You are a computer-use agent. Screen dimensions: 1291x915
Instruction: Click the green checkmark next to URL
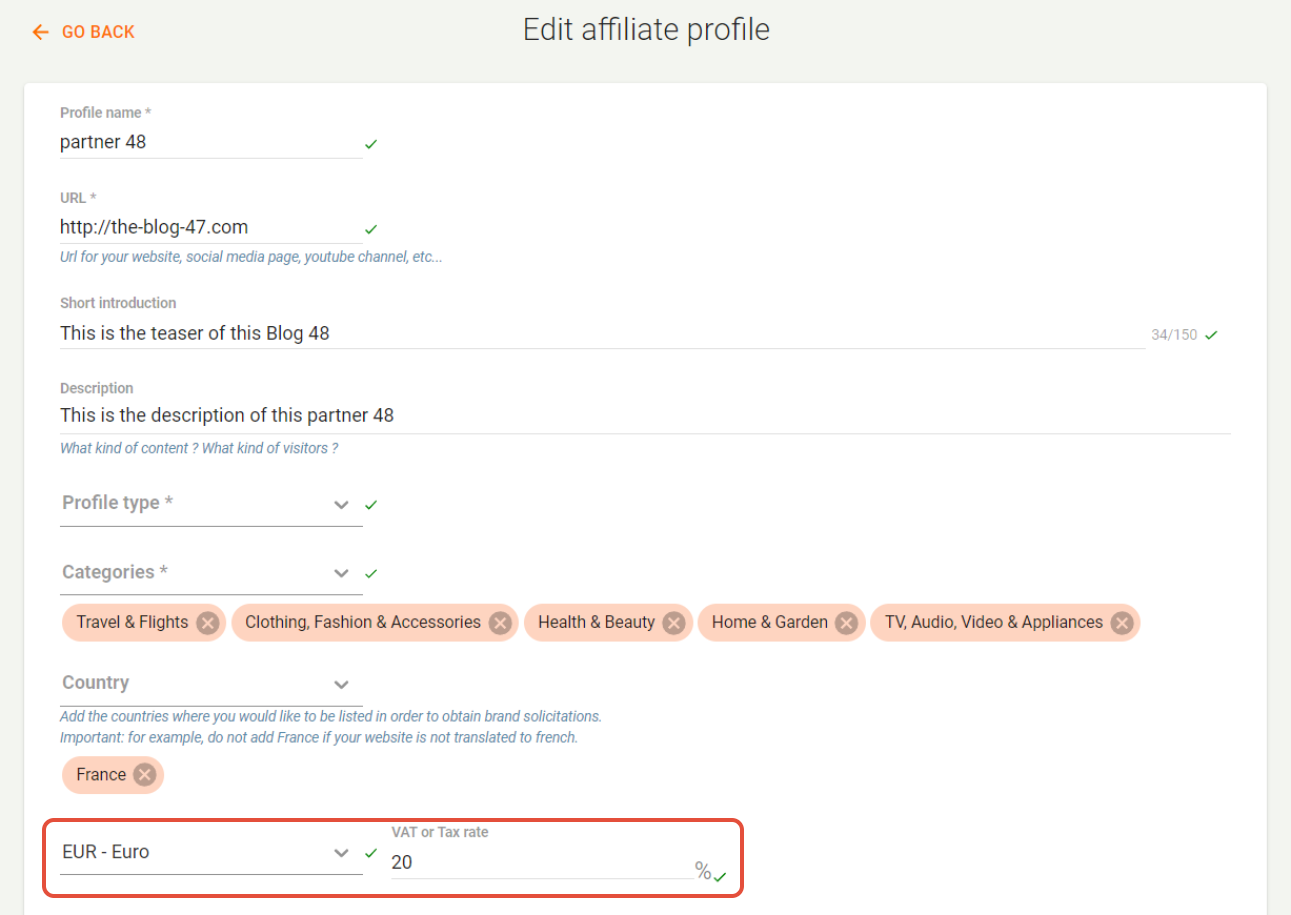point(371,229)
